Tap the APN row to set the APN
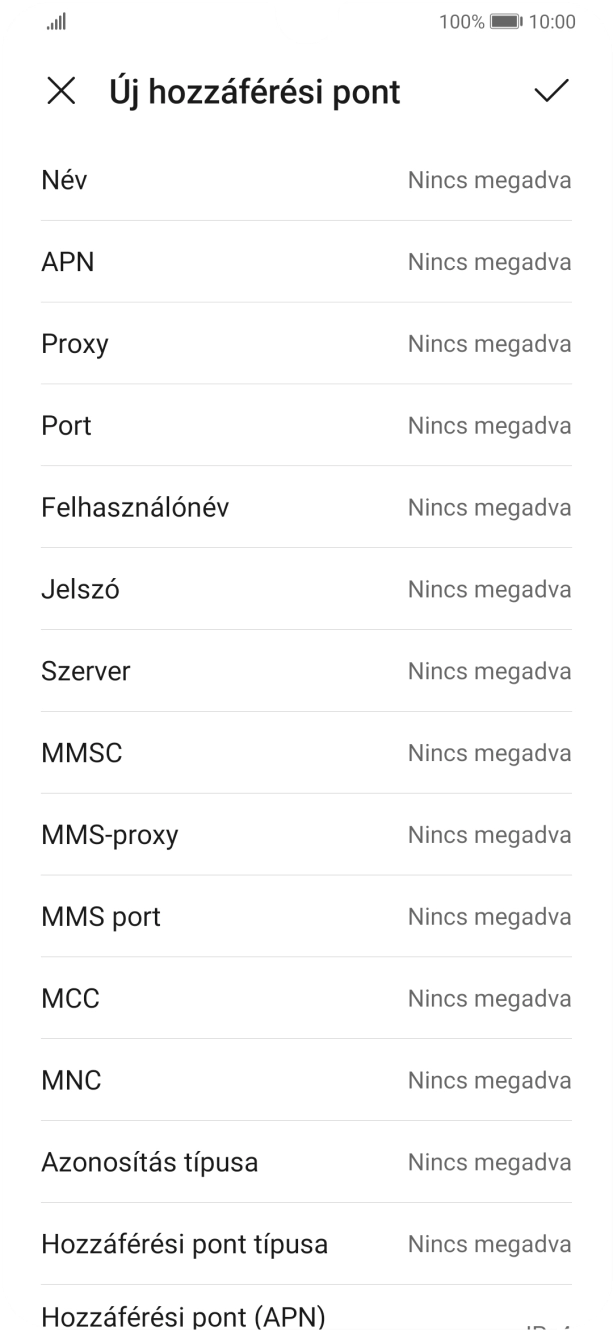 (306, 262)
